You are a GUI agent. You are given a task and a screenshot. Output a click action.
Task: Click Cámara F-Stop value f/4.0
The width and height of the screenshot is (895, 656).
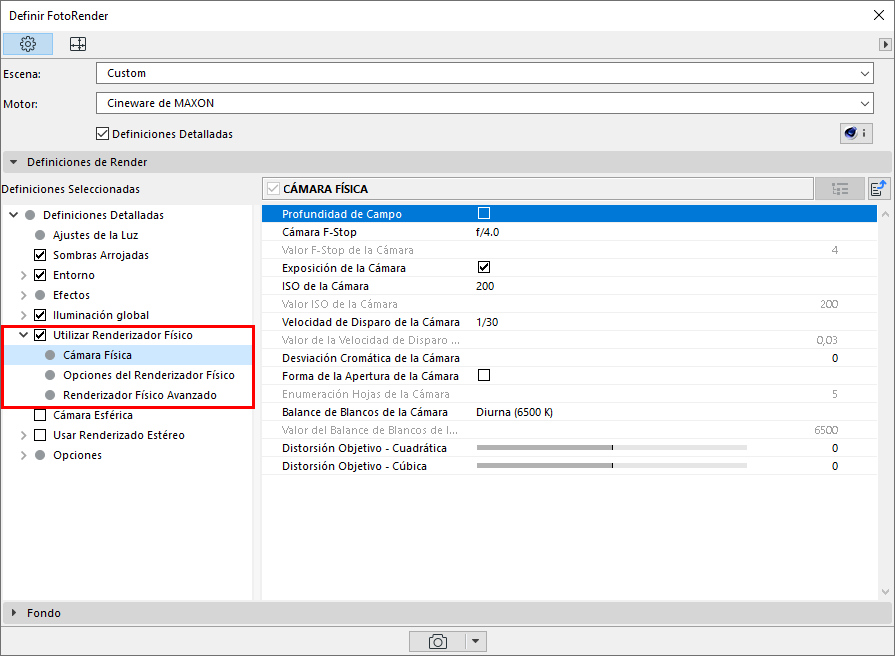[487, 232]
